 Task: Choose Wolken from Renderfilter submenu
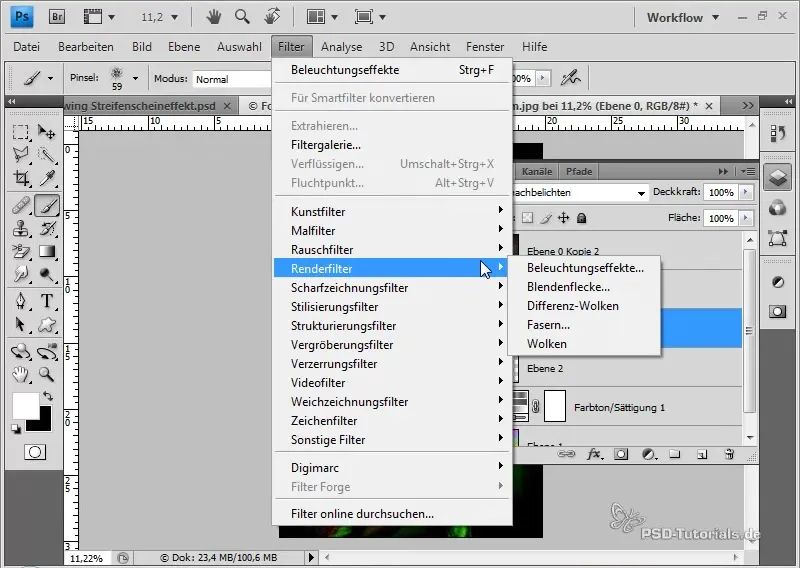pos(546,344)
